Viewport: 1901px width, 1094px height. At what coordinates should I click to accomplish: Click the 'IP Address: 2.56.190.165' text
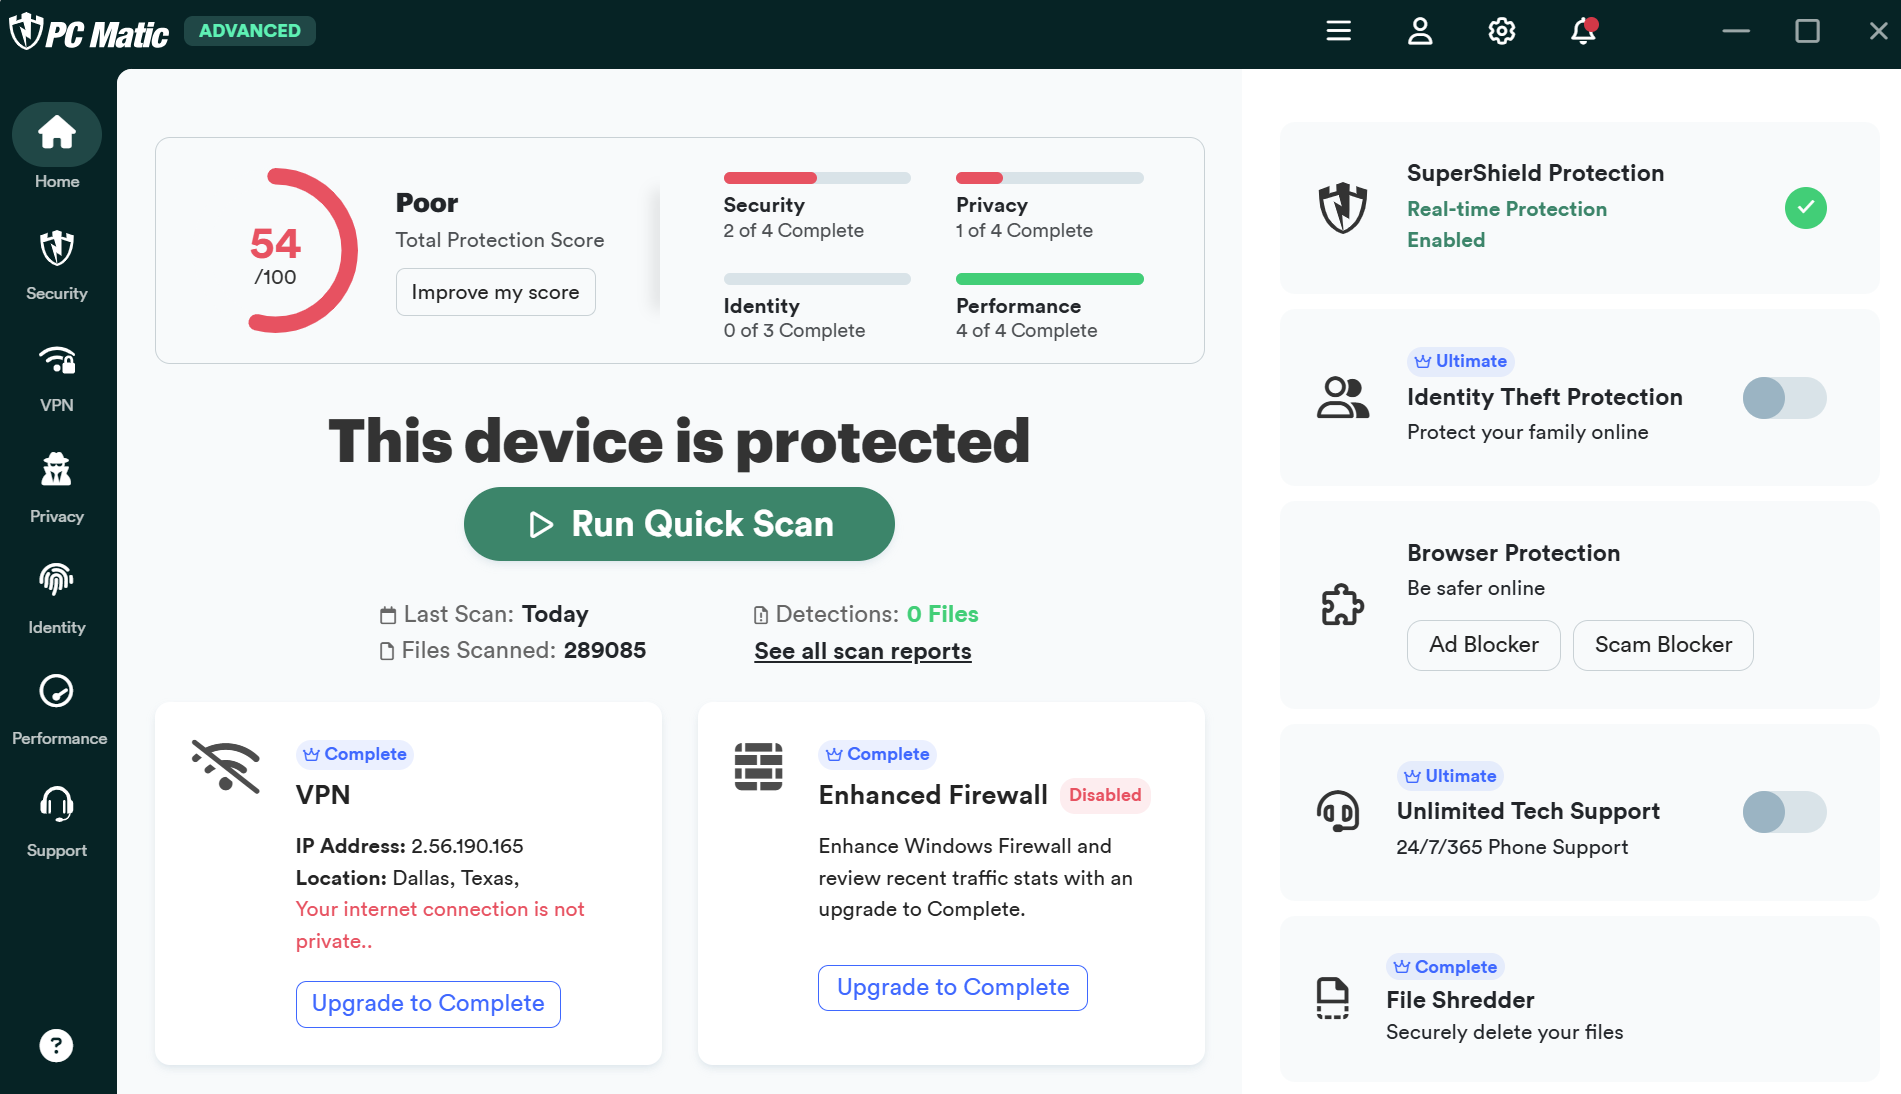pos(409,846)
